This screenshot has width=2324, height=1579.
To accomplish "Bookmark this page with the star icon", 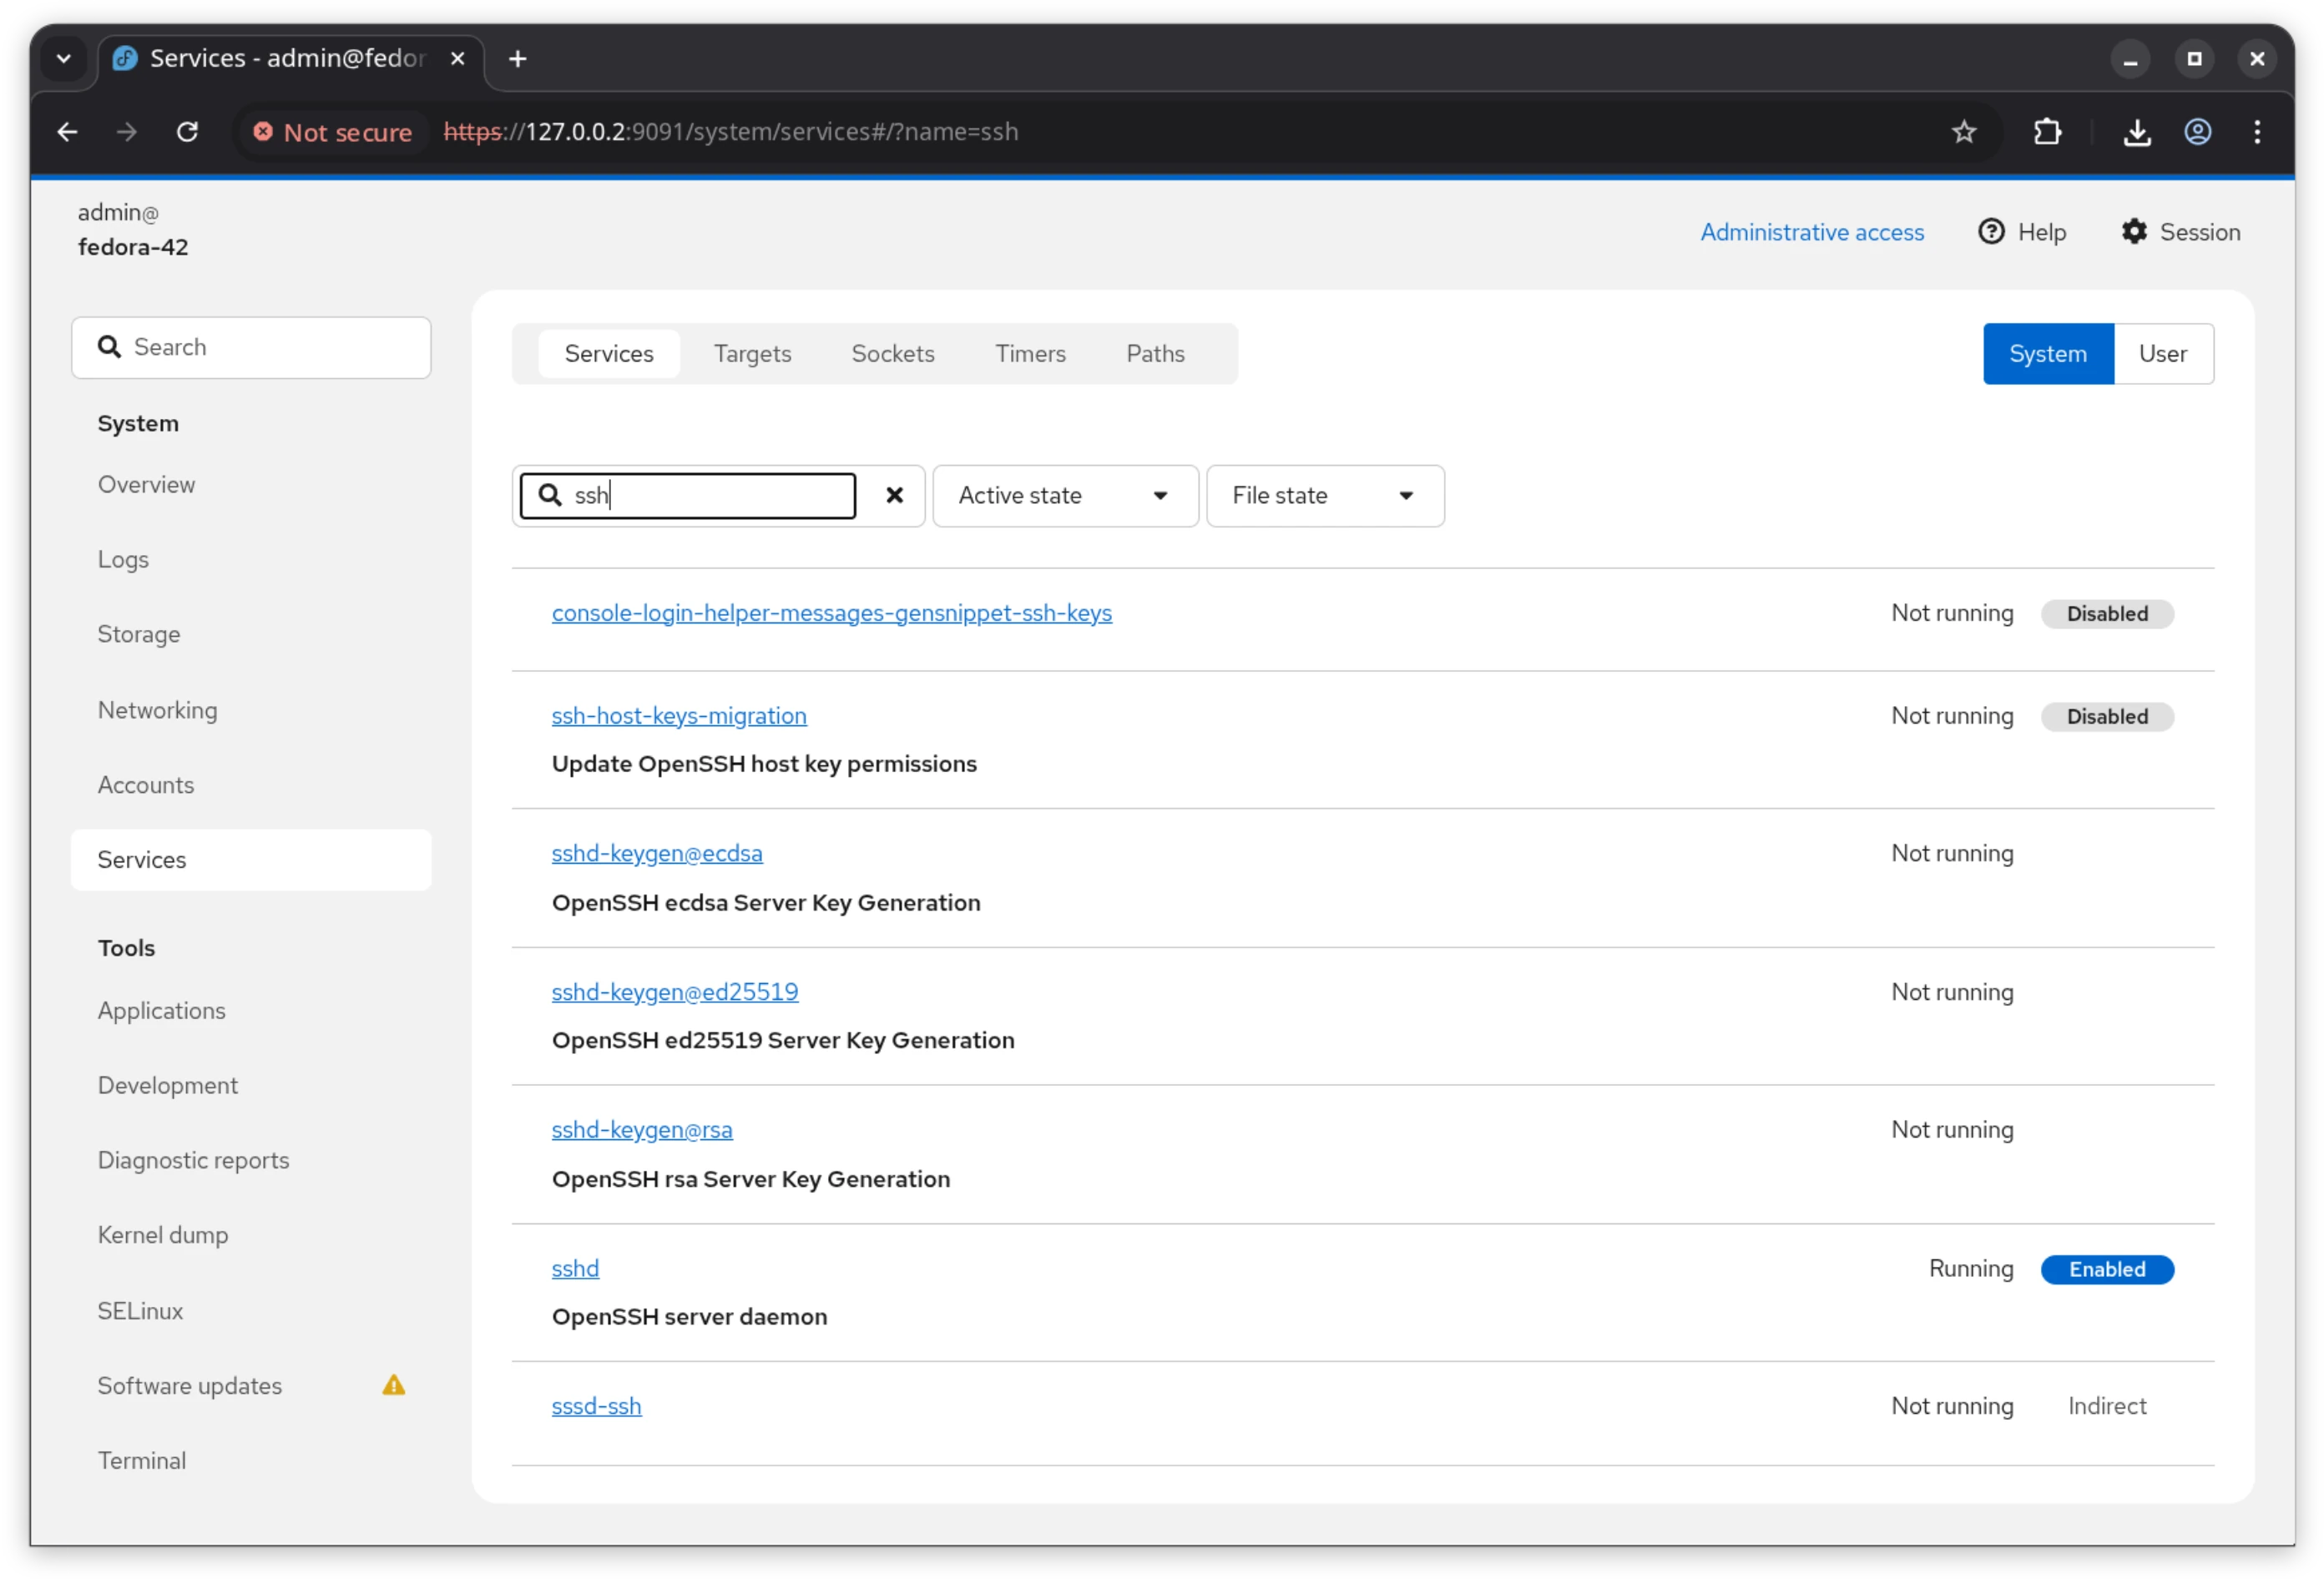I will (x=1963, y=131).
